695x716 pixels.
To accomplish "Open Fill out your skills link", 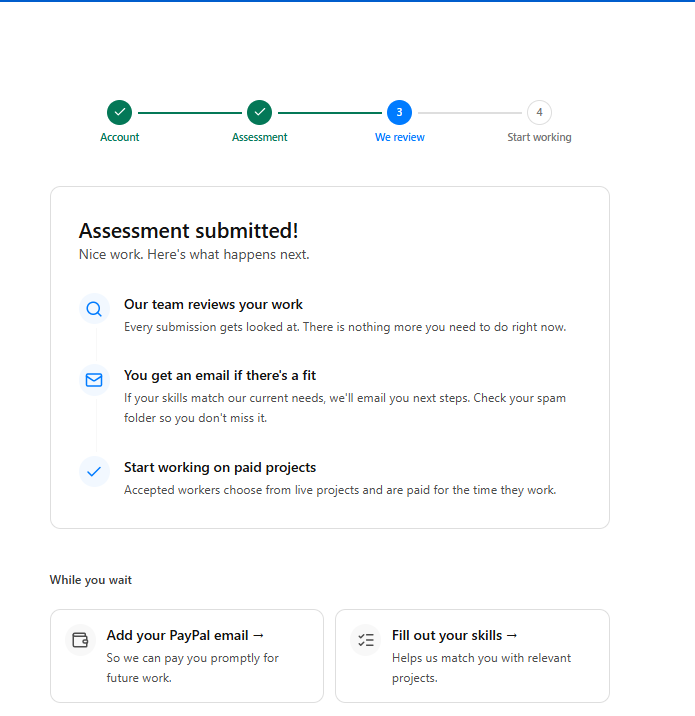I will [x=455, y=635].
